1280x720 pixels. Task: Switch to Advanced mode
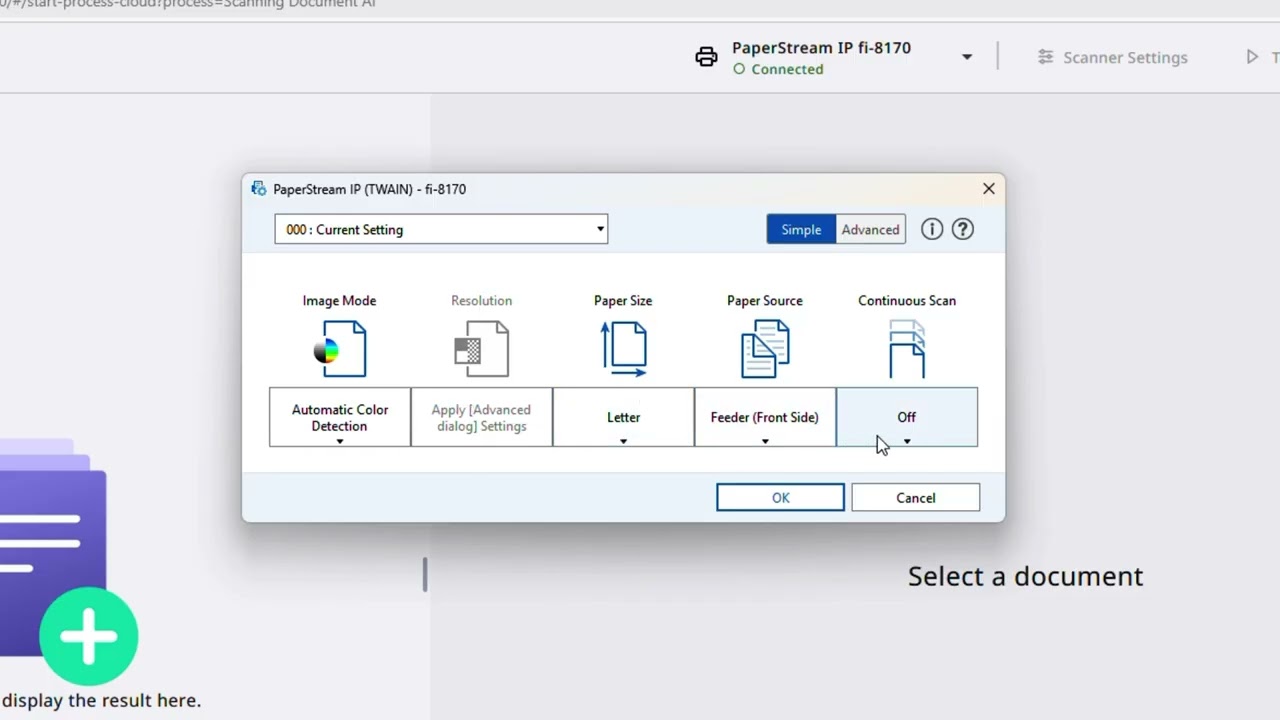(x=870, y=229)
